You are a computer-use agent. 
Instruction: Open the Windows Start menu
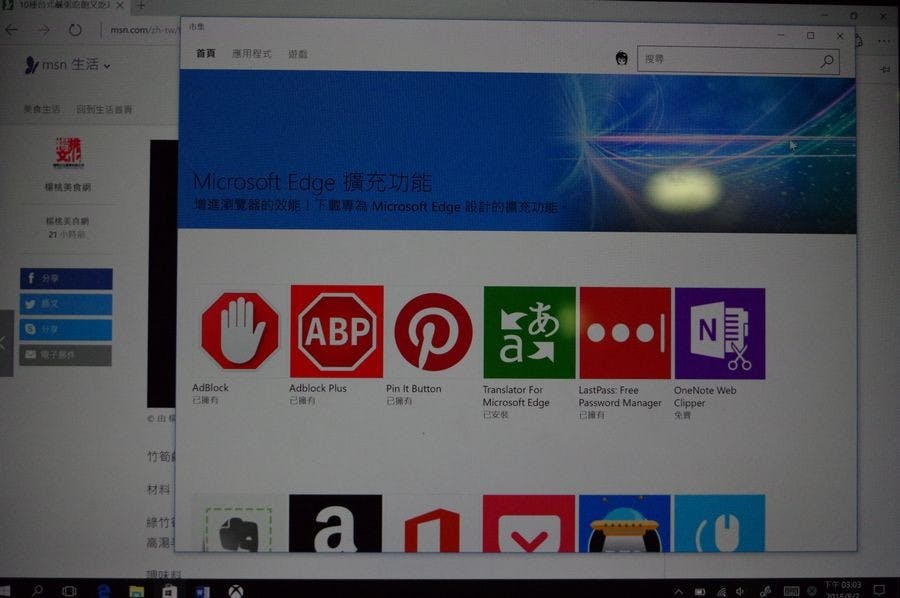point(5,591)
